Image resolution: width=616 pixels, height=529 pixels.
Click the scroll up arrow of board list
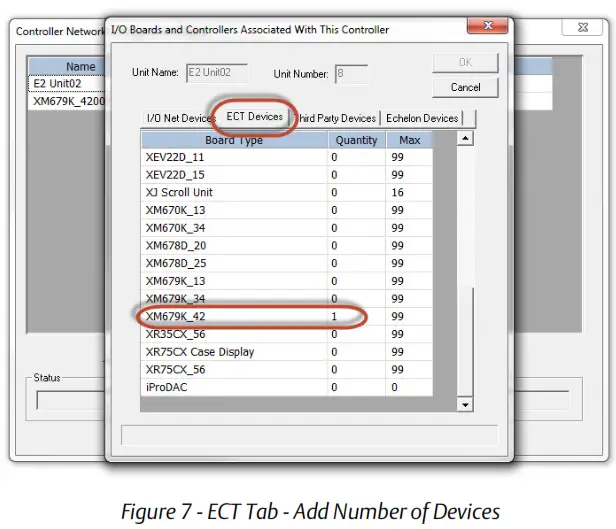465,138
